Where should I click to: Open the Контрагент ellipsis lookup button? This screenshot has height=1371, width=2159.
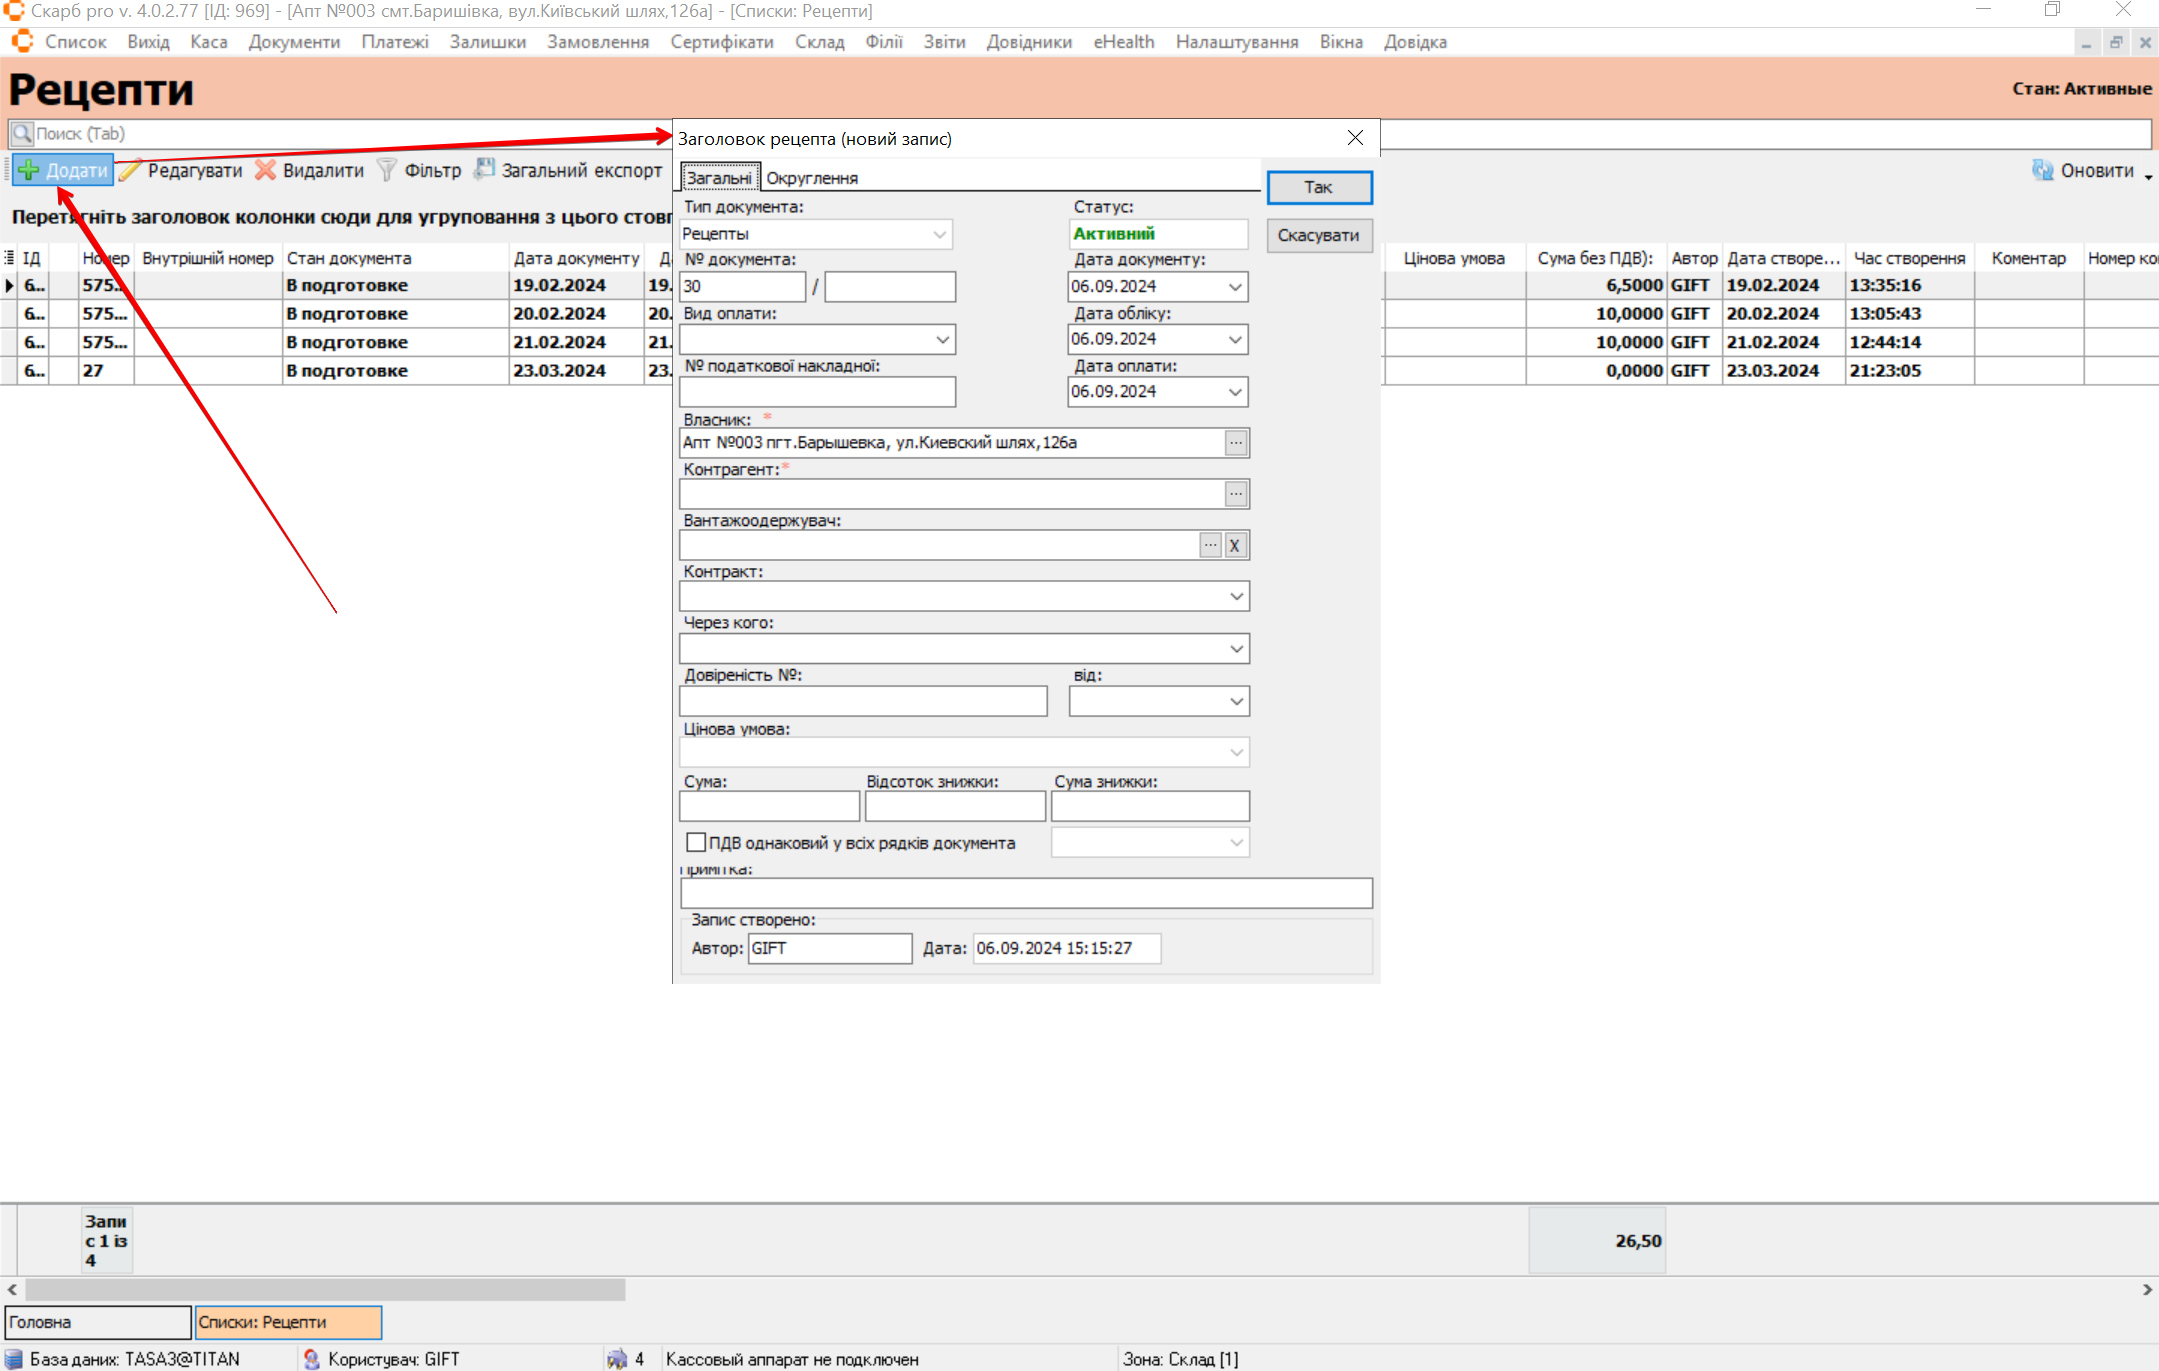1236,494
